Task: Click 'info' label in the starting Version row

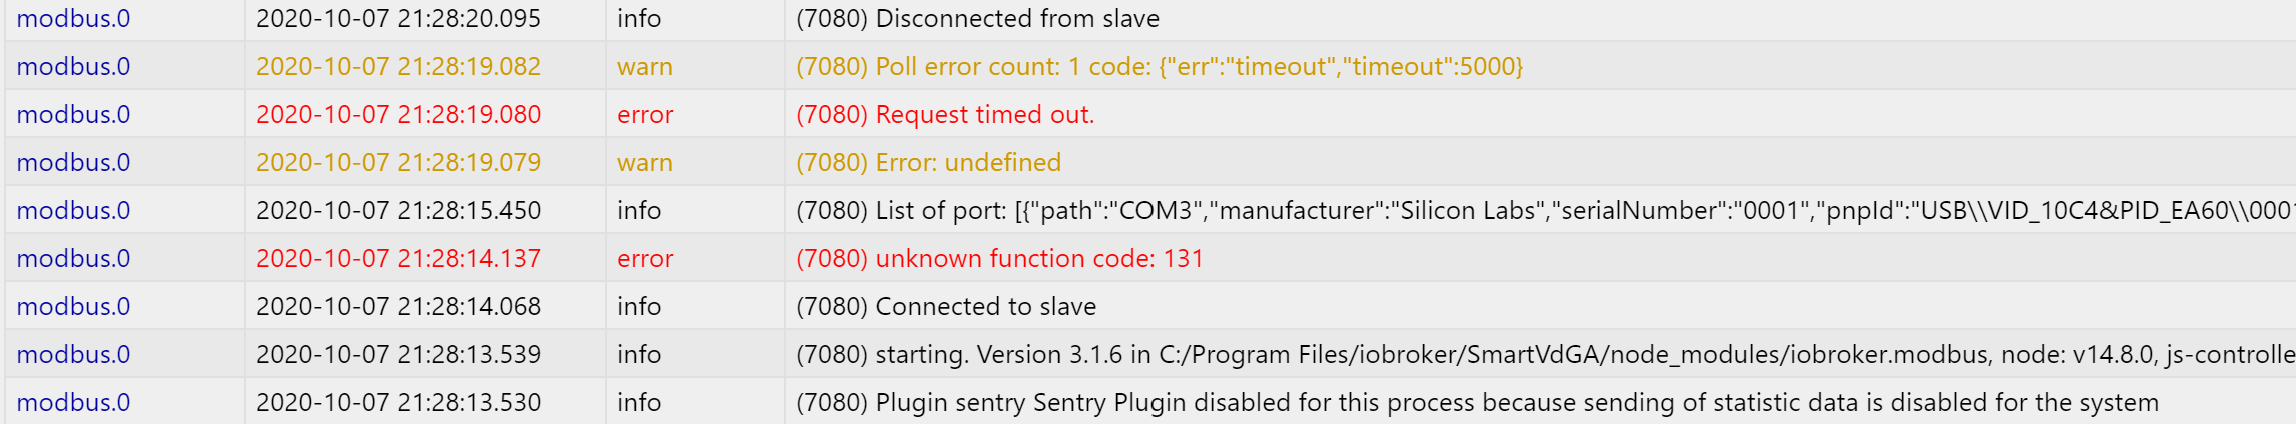Action: [639, 355]
